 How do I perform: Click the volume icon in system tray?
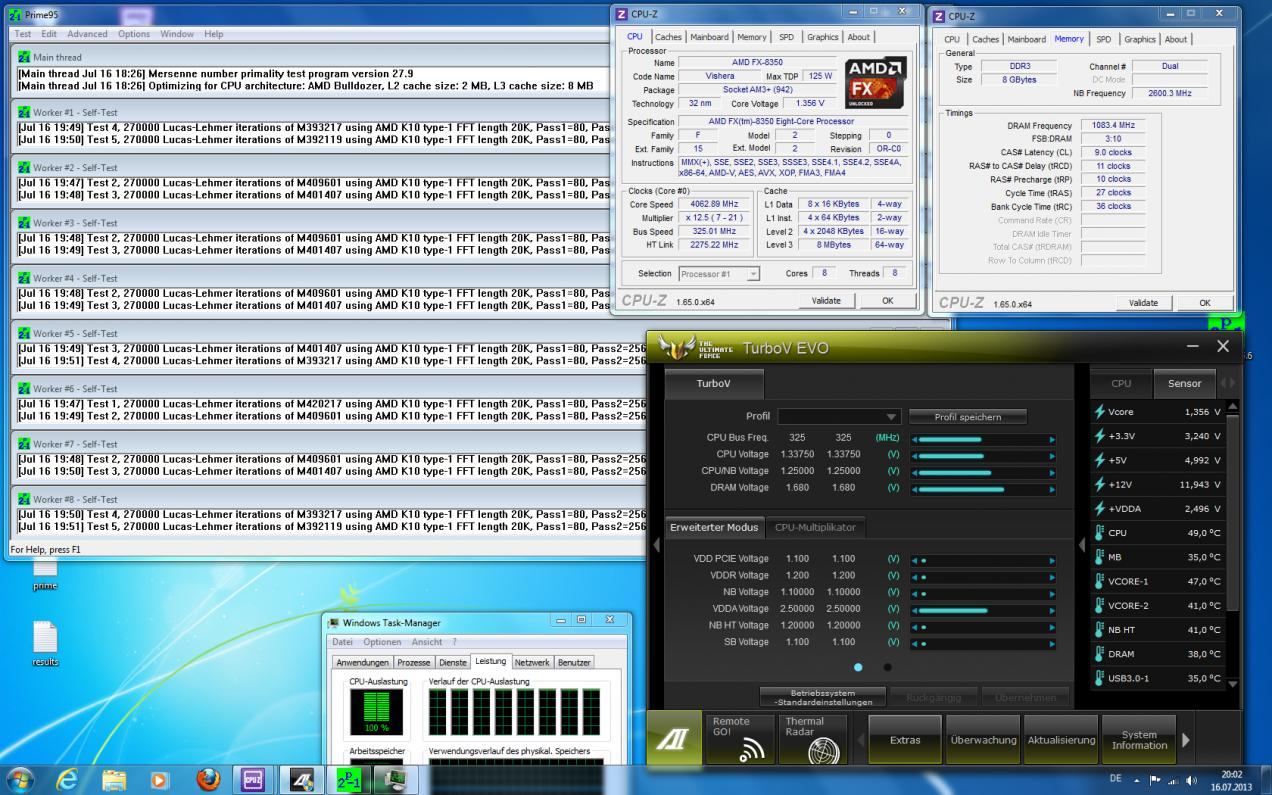point(1191,778)
